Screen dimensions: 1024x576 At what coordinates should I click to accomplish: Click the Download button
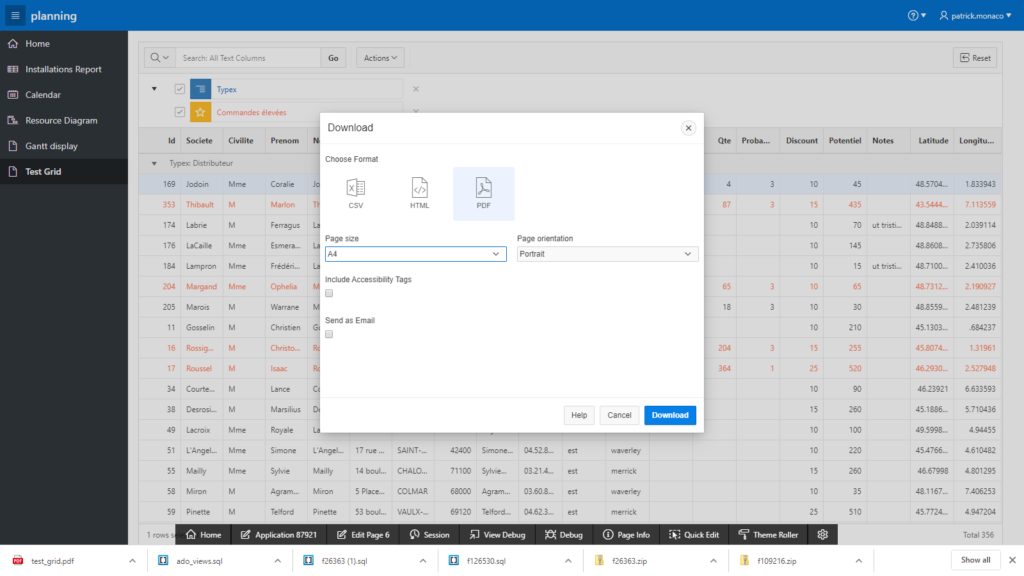click(x=670, y=415)
